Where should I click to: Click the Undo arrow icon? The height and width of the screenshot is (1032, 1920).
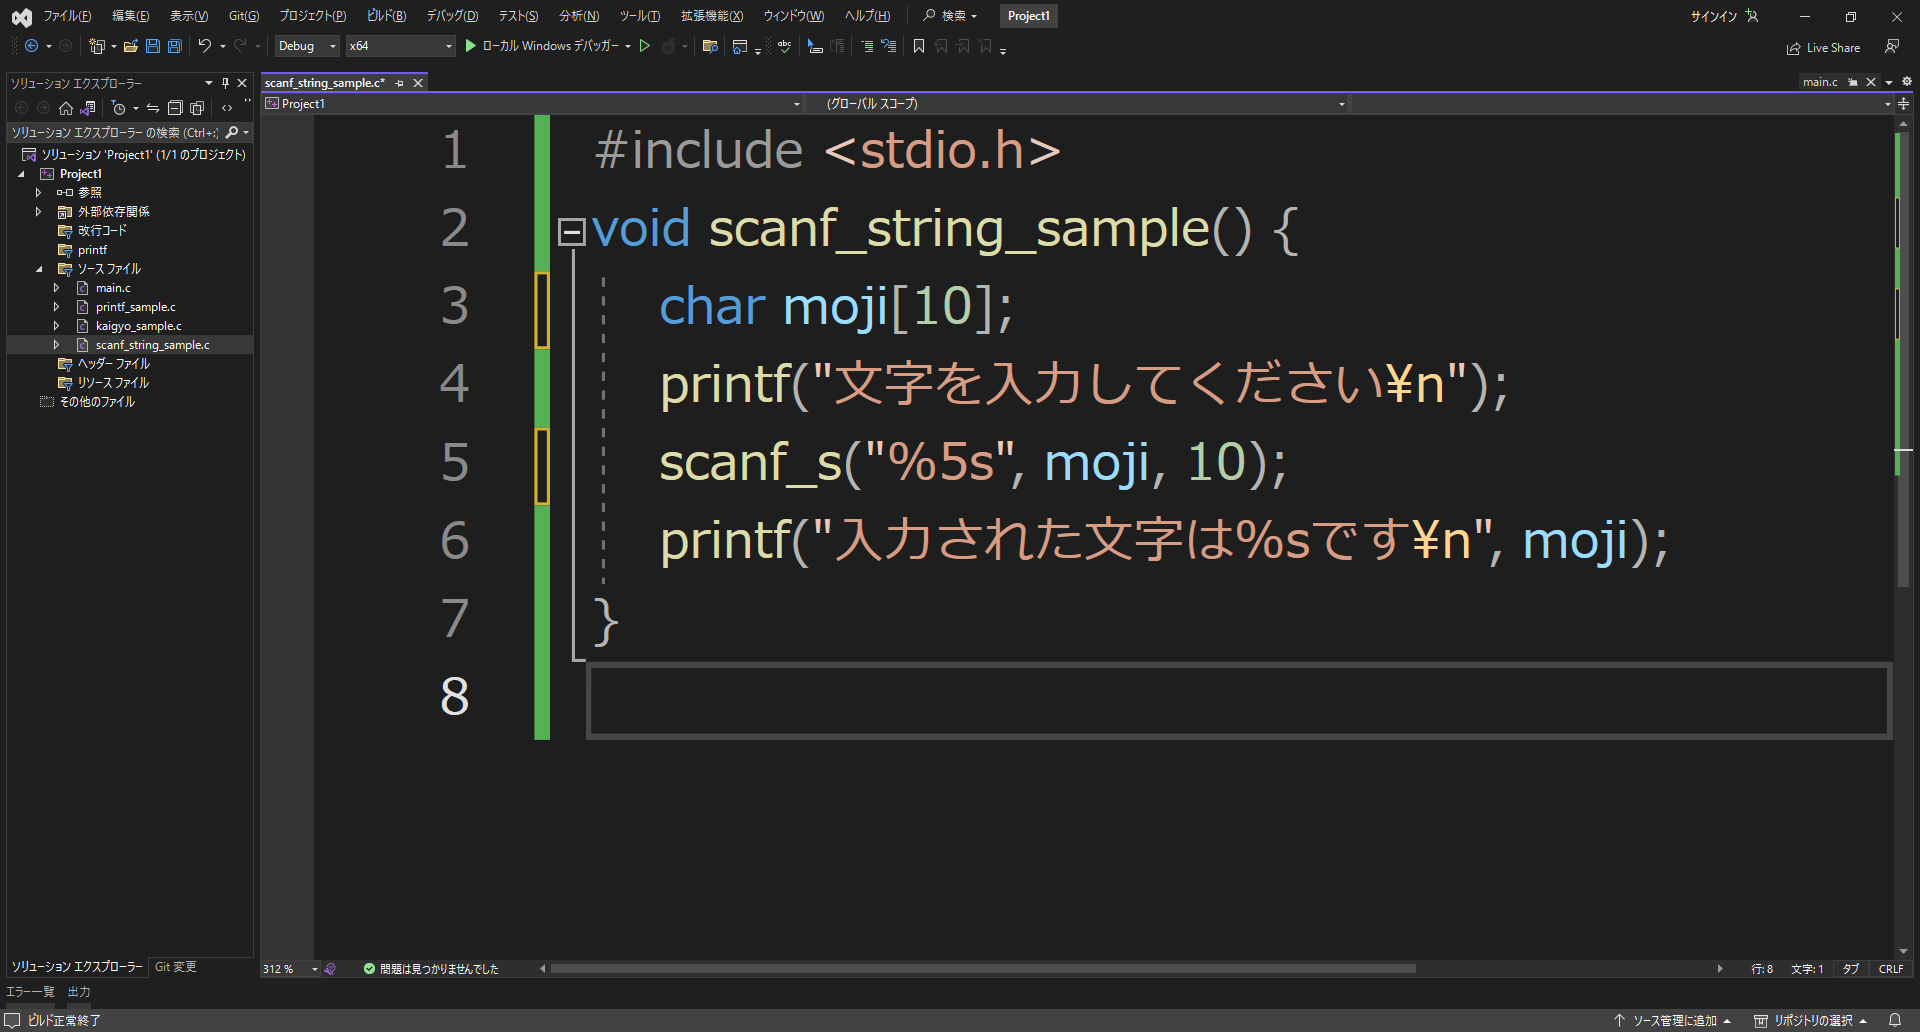pos(205,46)
